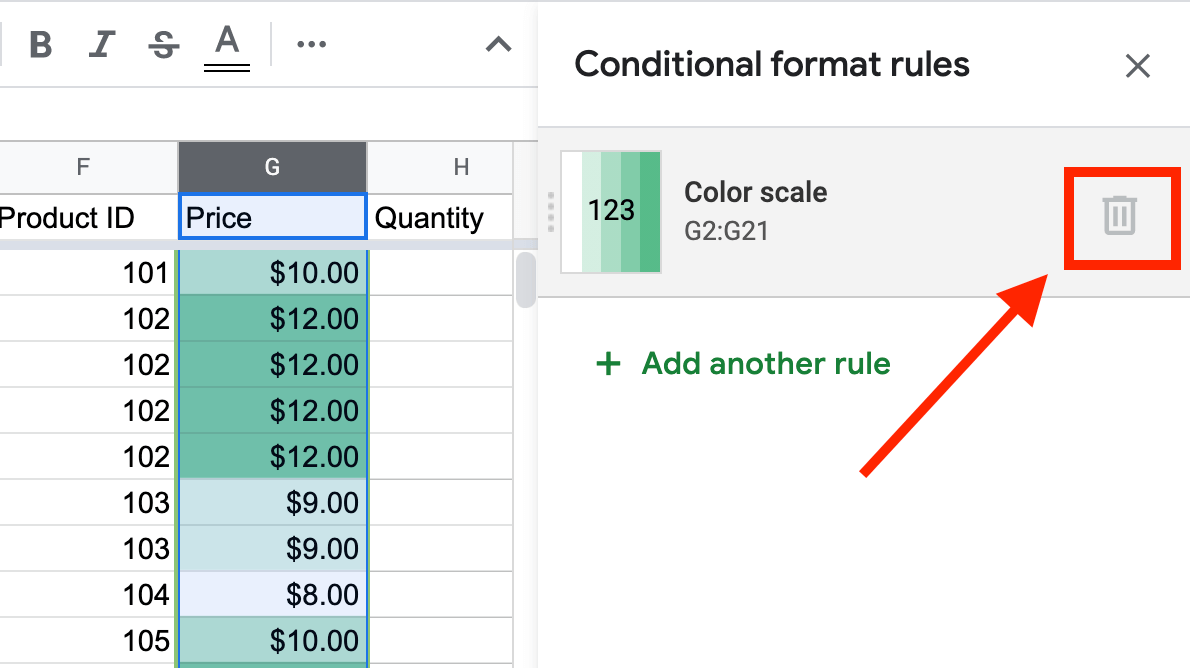Viewport: 1190px width, 668px height.
Task: Collapse the toolbar with the up chevron
Action: (497, 44)
